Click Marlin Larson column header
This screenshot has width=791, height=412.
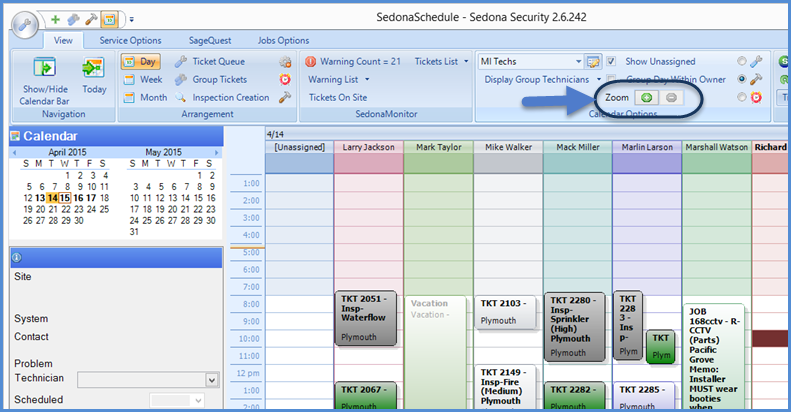(x=647, y=147)
